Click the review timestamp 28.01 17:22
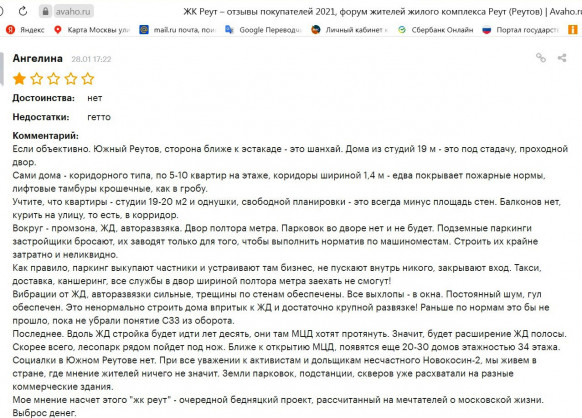Viewport: 582px width, 418px height. click(x=91, y=59)
